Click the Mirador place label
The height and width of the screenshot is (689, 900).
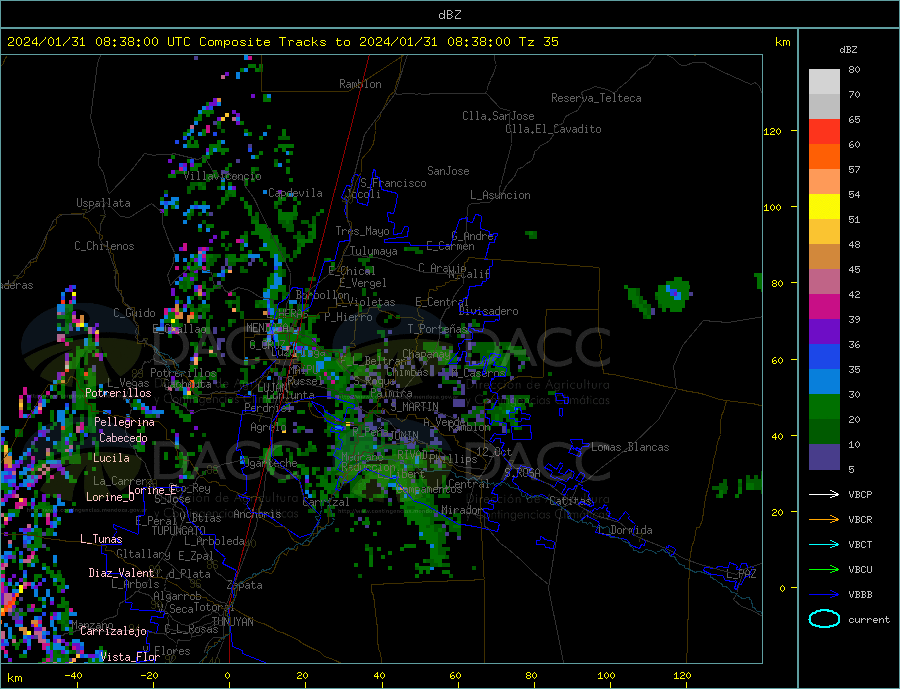click(x=462, y=510)
